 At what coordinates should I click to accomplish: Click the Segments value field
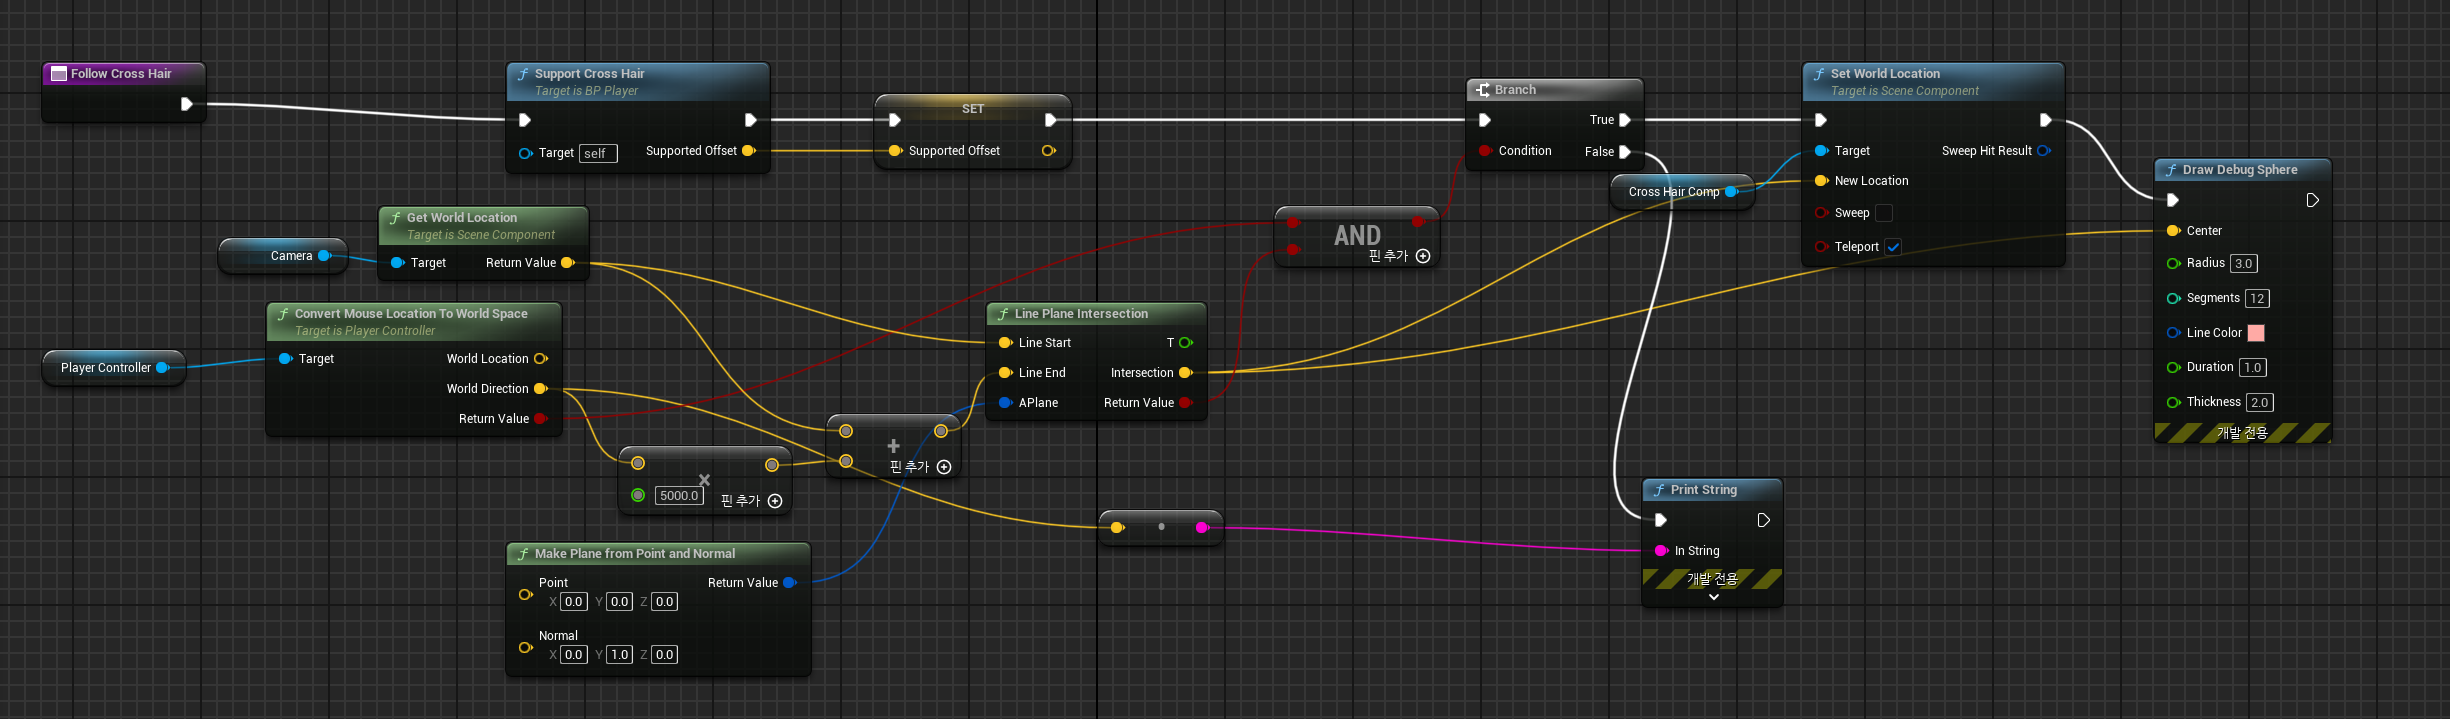2257,298
